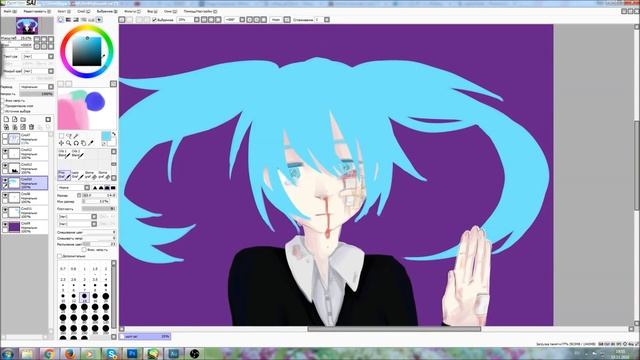This screenshot has width=640, height=360.
Task: Open the canvas rotation angle dropdown
Action: point(242,20)
